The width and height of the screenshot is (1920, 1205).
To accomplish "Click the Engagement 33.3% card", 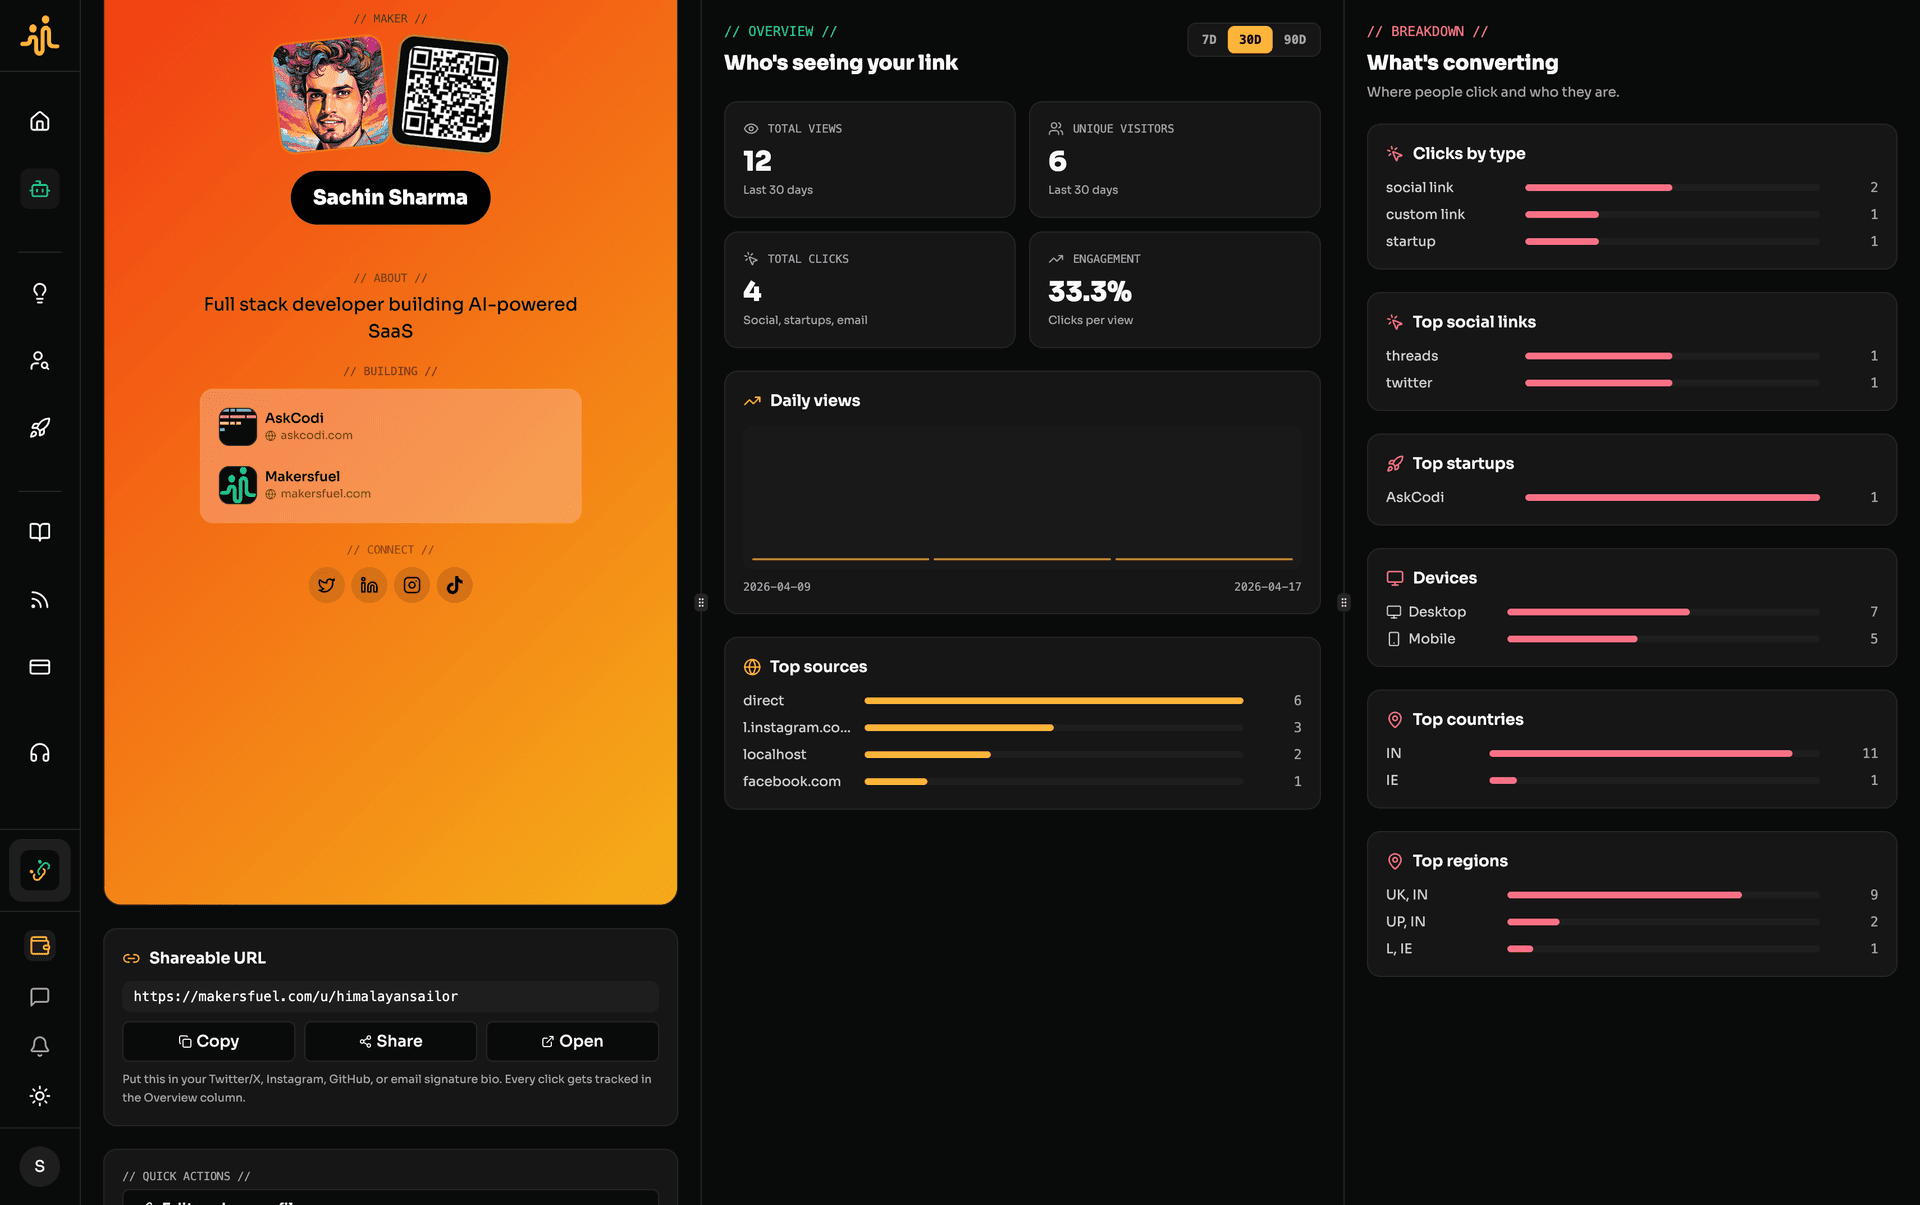I will (x=1175, y=290).
